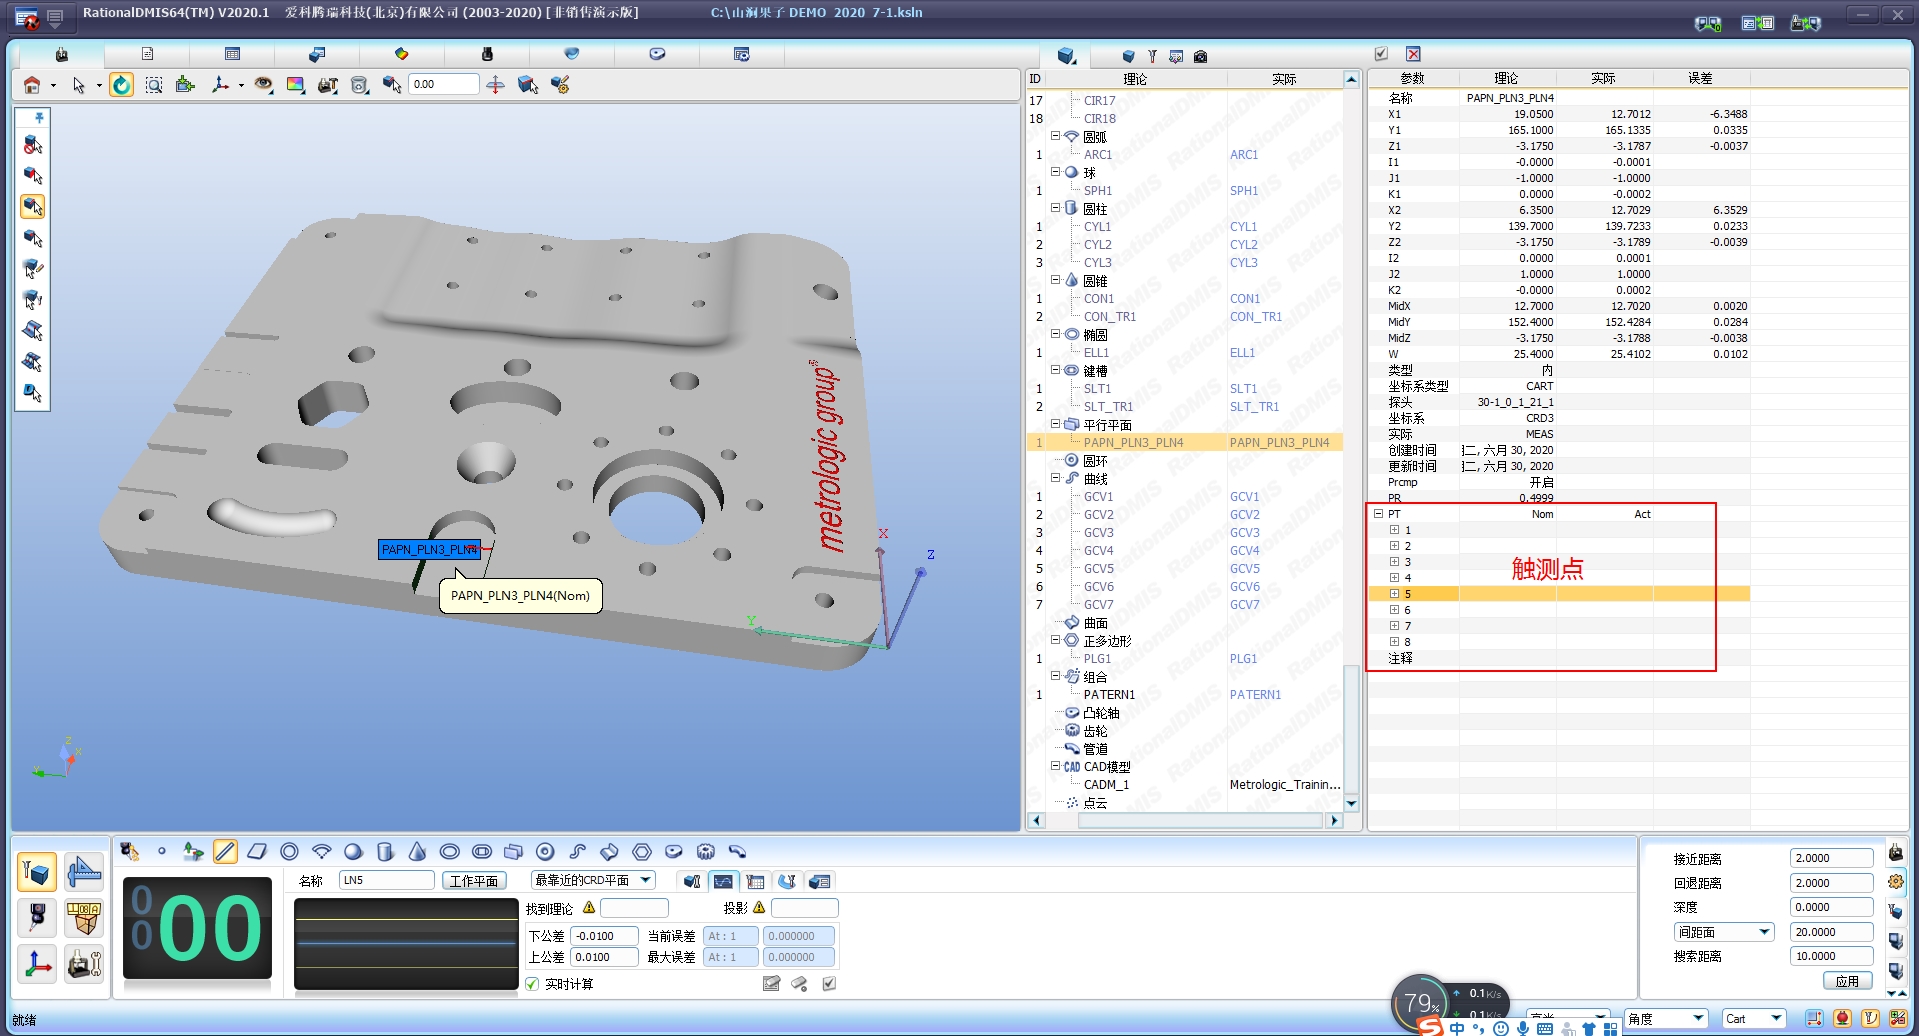Click the camera snapshot icon

pyautogui.click(x=1200, y=56)
